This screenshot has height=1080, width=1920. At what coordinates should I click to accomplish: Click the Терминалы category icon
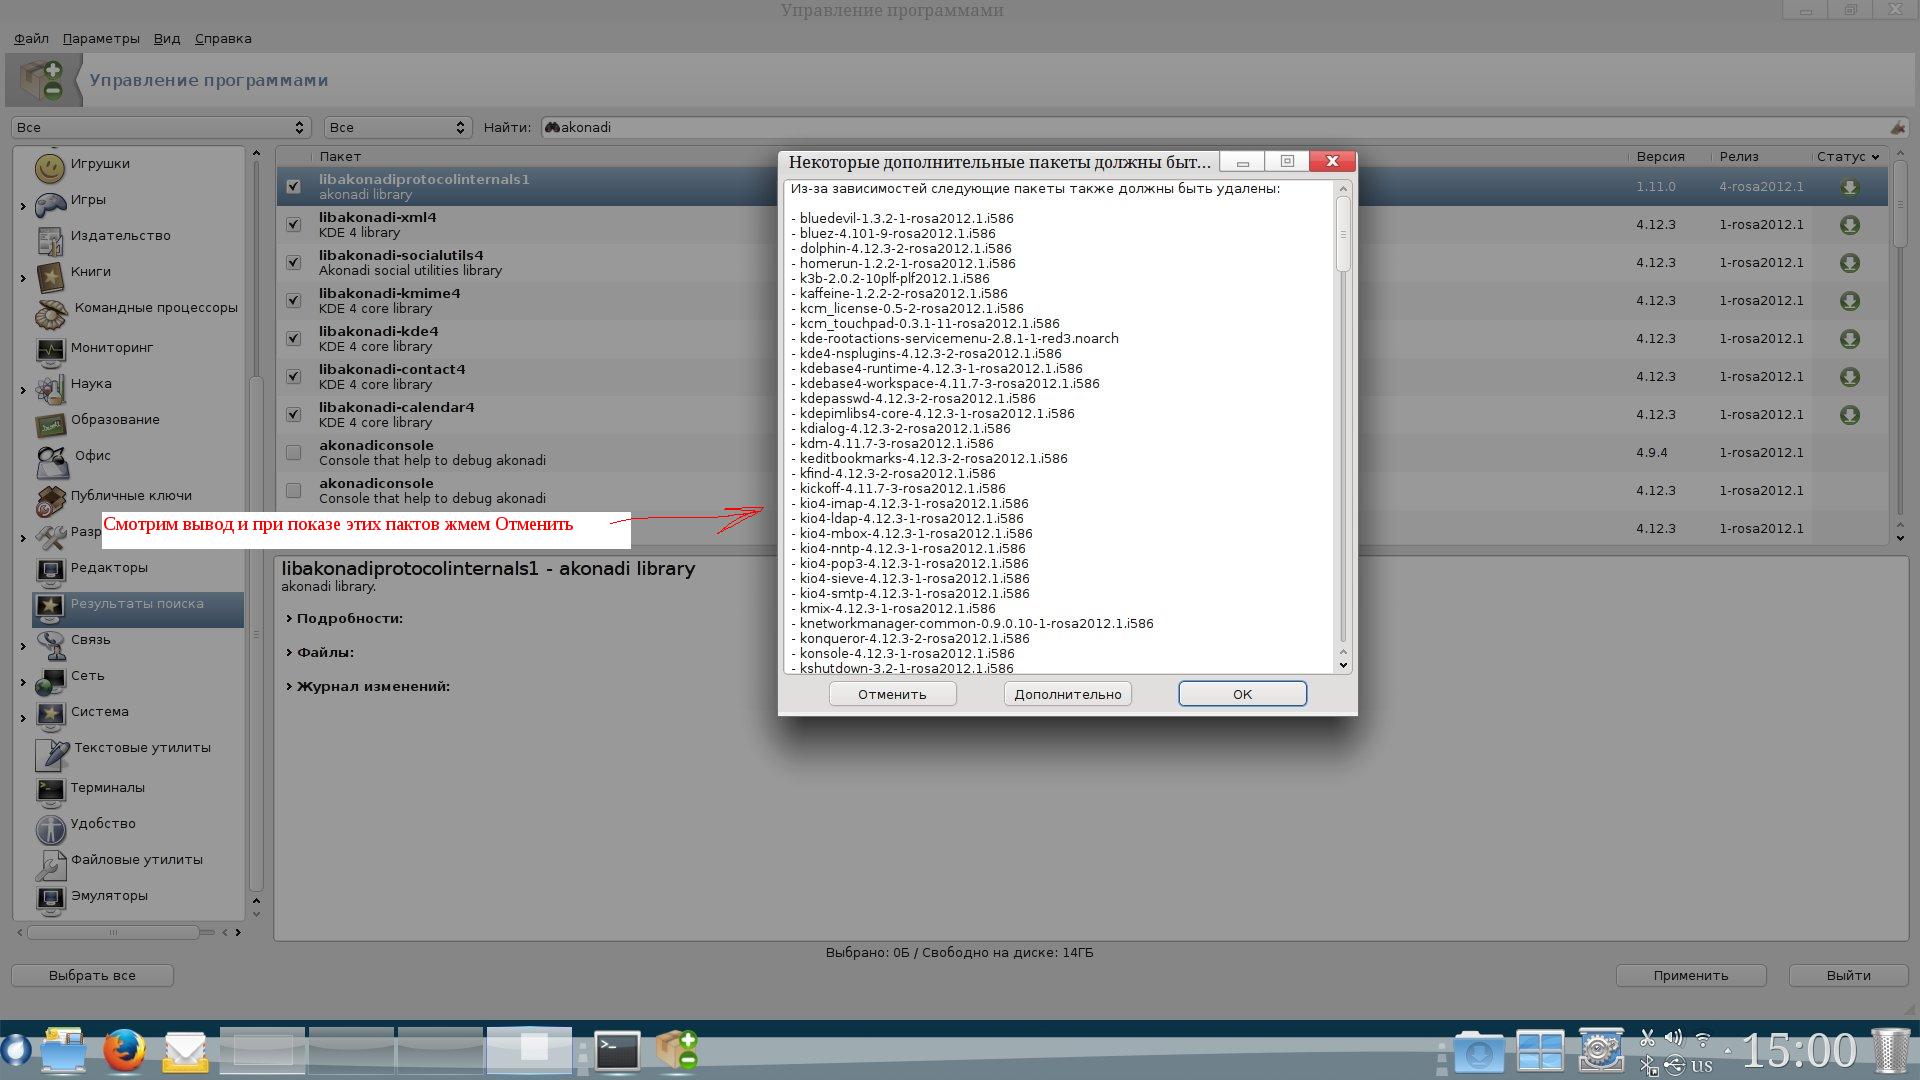point(50,791)
